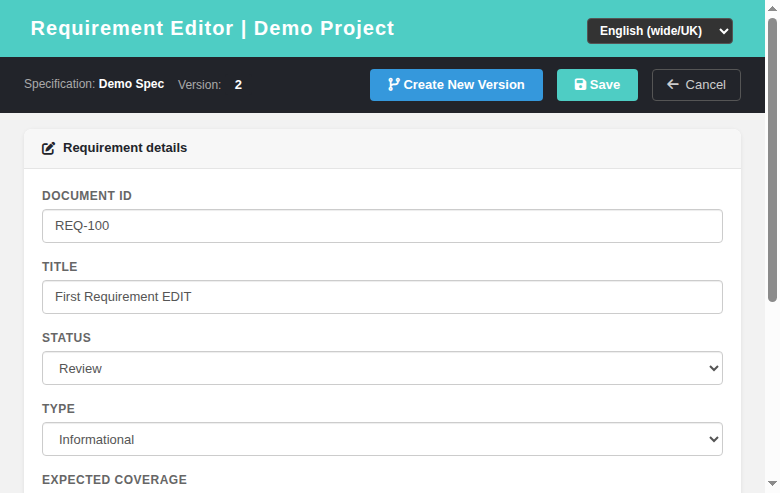Image resolution: width=780 pixels, height=493 pixels.
Task: Open the Status dropdown showing Review
Action: point(382,368)
